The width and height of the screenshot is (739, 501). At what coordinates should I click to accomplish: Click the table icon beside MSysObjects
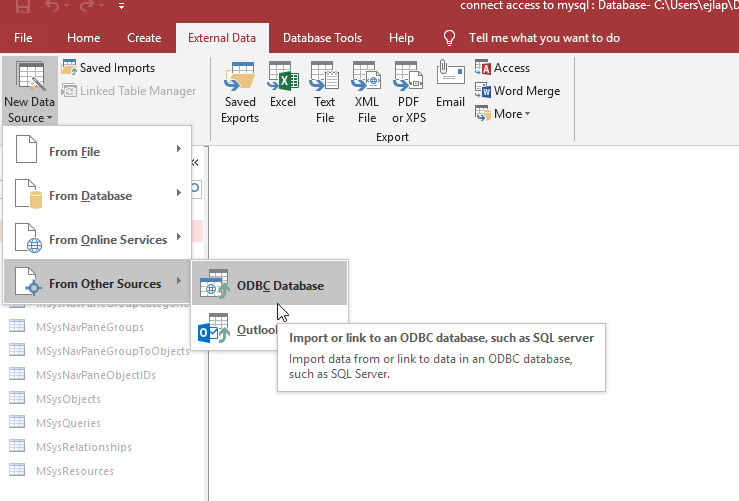[17, 398]
